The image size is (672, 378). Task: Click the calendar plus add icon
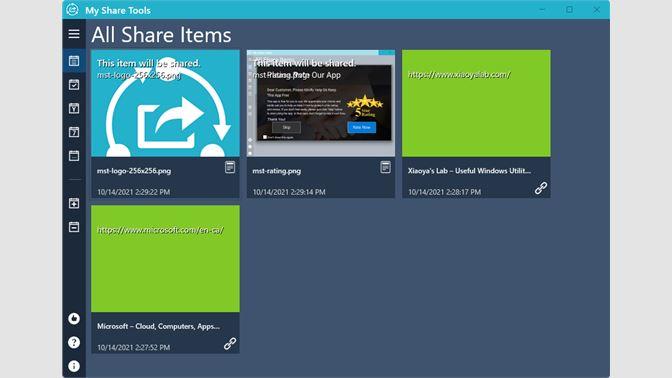tap(74, 203)
